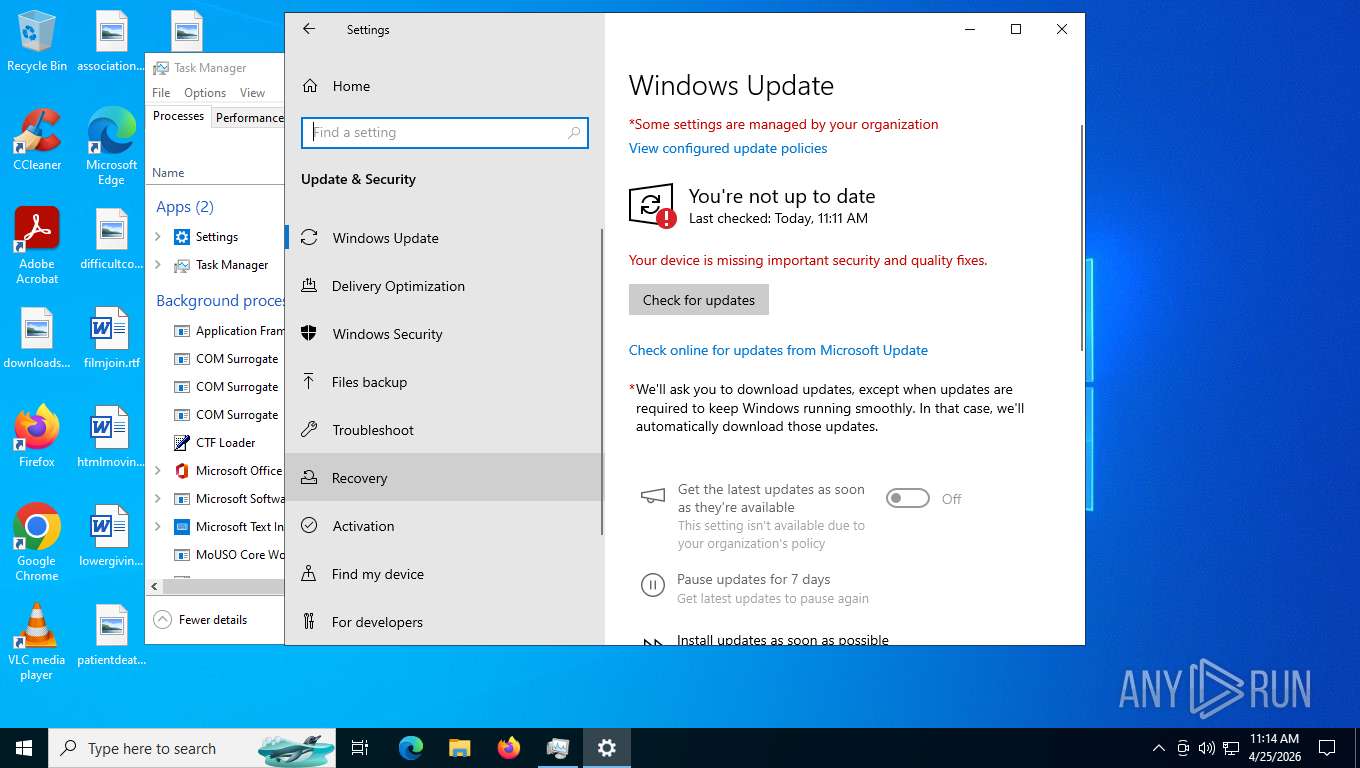This screenshot has width=1360, height=768.
Task: Open the Activation section
Action: pyautogui.click(x=443, y=526)
